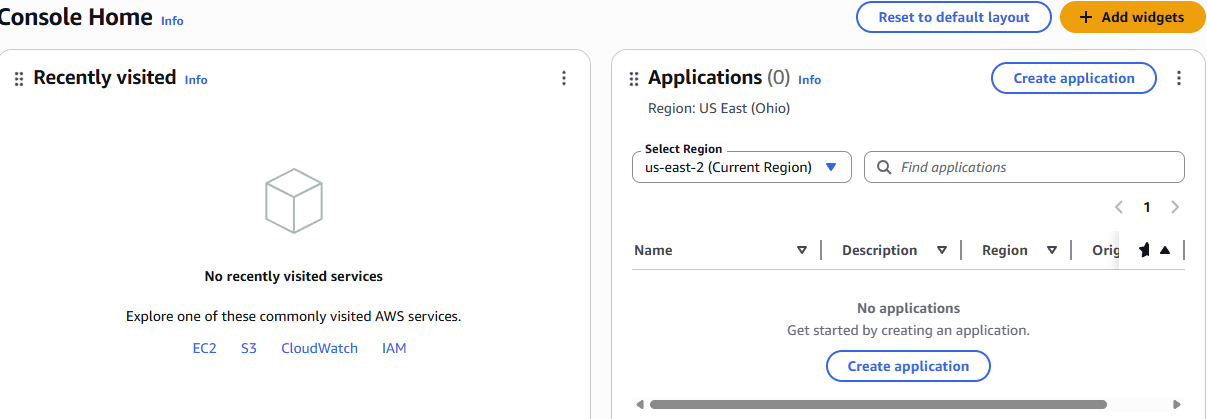Viewport: 1207px width, 419px height.
Task: Select page 1 in pagination
Action: [x=1147, y=207]
